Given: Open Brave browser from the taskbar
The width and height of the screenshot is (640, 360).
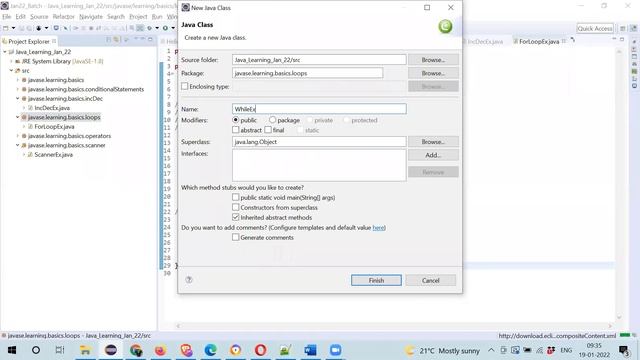Looking at the screenshot, I should pyautogui.click(x=186, y=350).
